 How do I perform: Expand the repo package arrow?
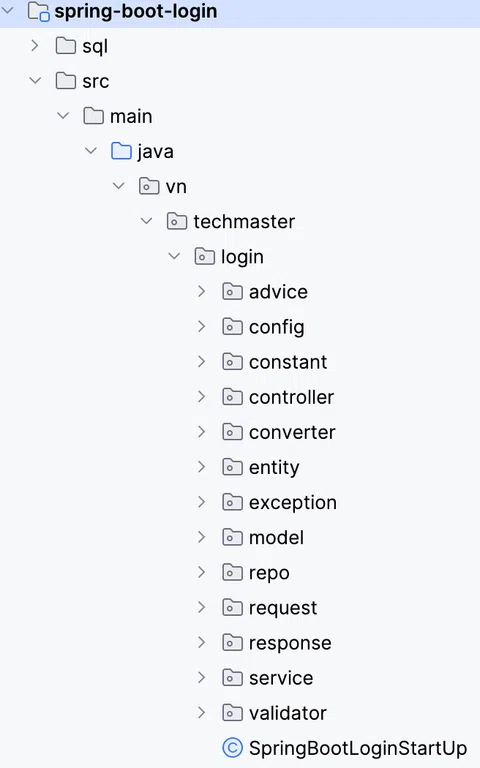(x=201, y=573)
